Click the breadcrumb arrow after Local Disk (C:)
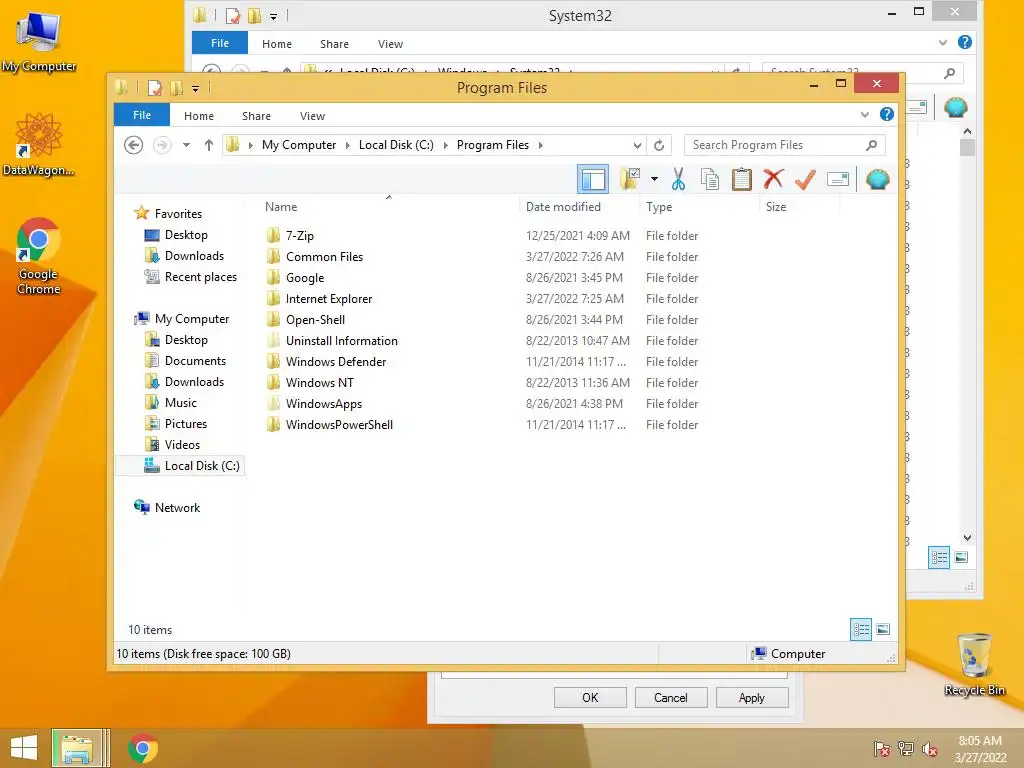Viewport: 1024px width, 768px height. pyautogui.click(x=445, y=145)
